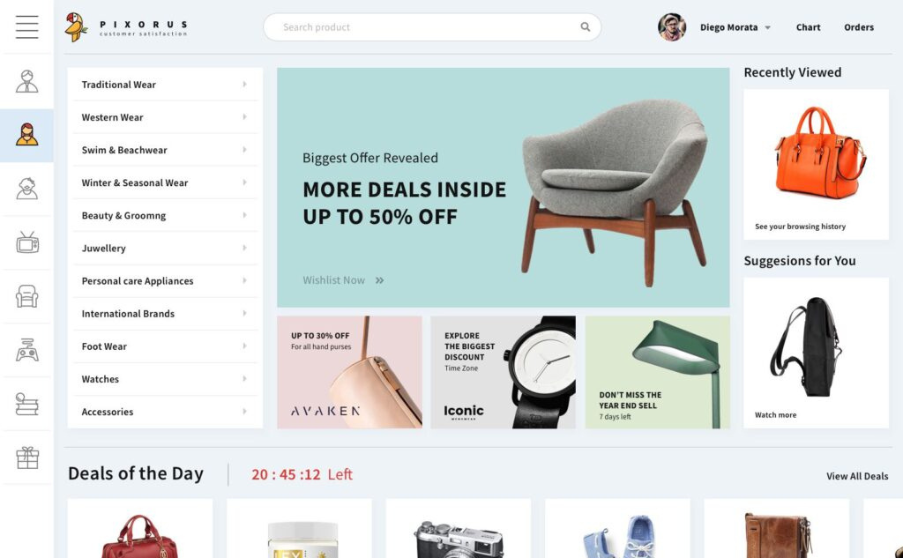The image size is (903, 558).
Task: Focus the Search product field
Action: [x=432, y=27]
